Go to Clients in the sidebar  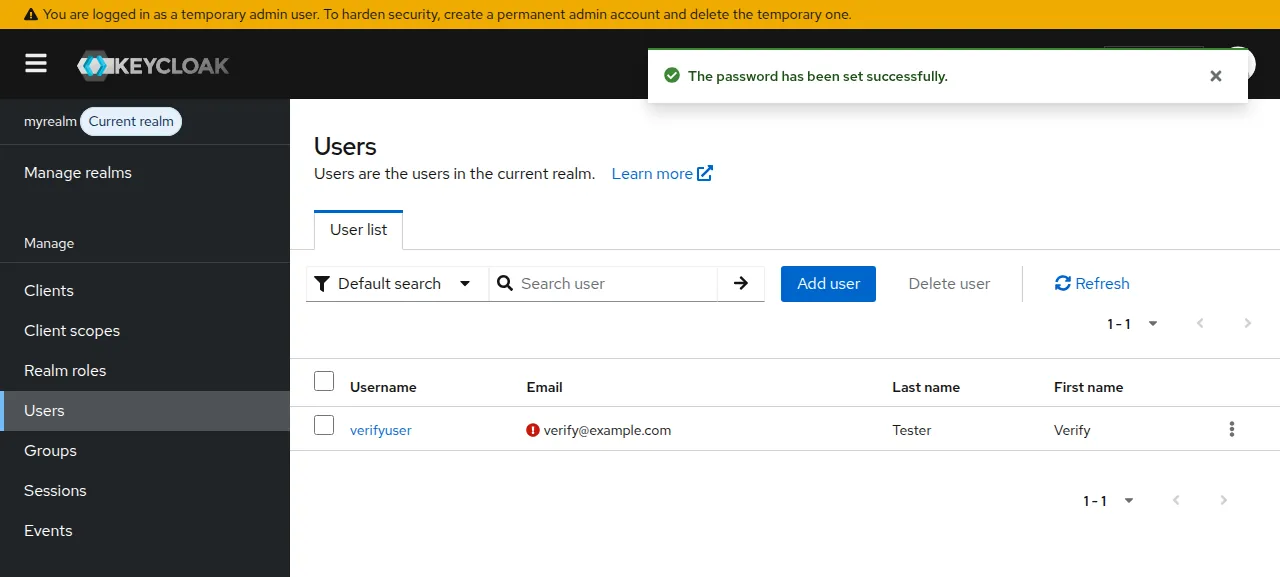click(49, 290)
